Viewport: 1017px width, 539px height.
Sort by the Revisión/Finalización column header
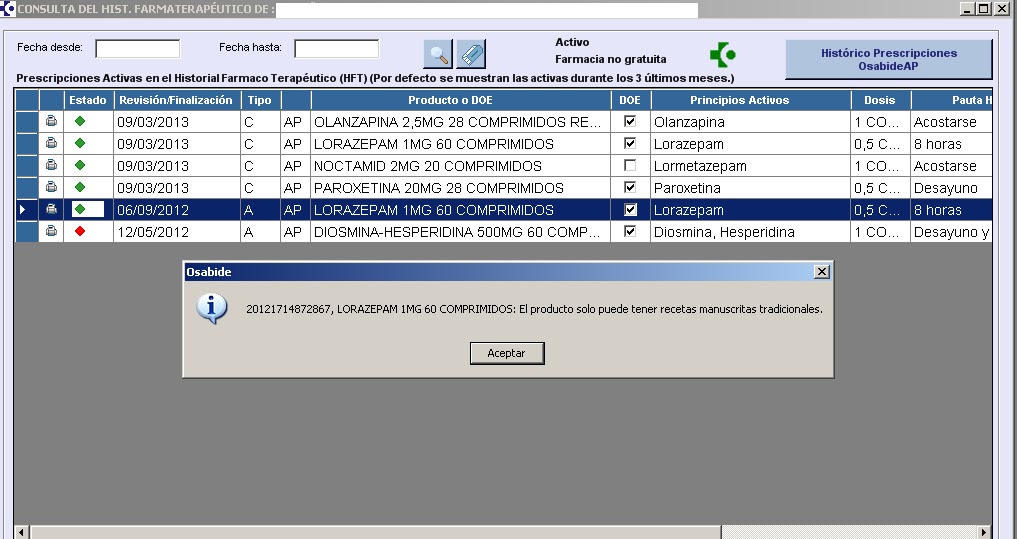175,100
